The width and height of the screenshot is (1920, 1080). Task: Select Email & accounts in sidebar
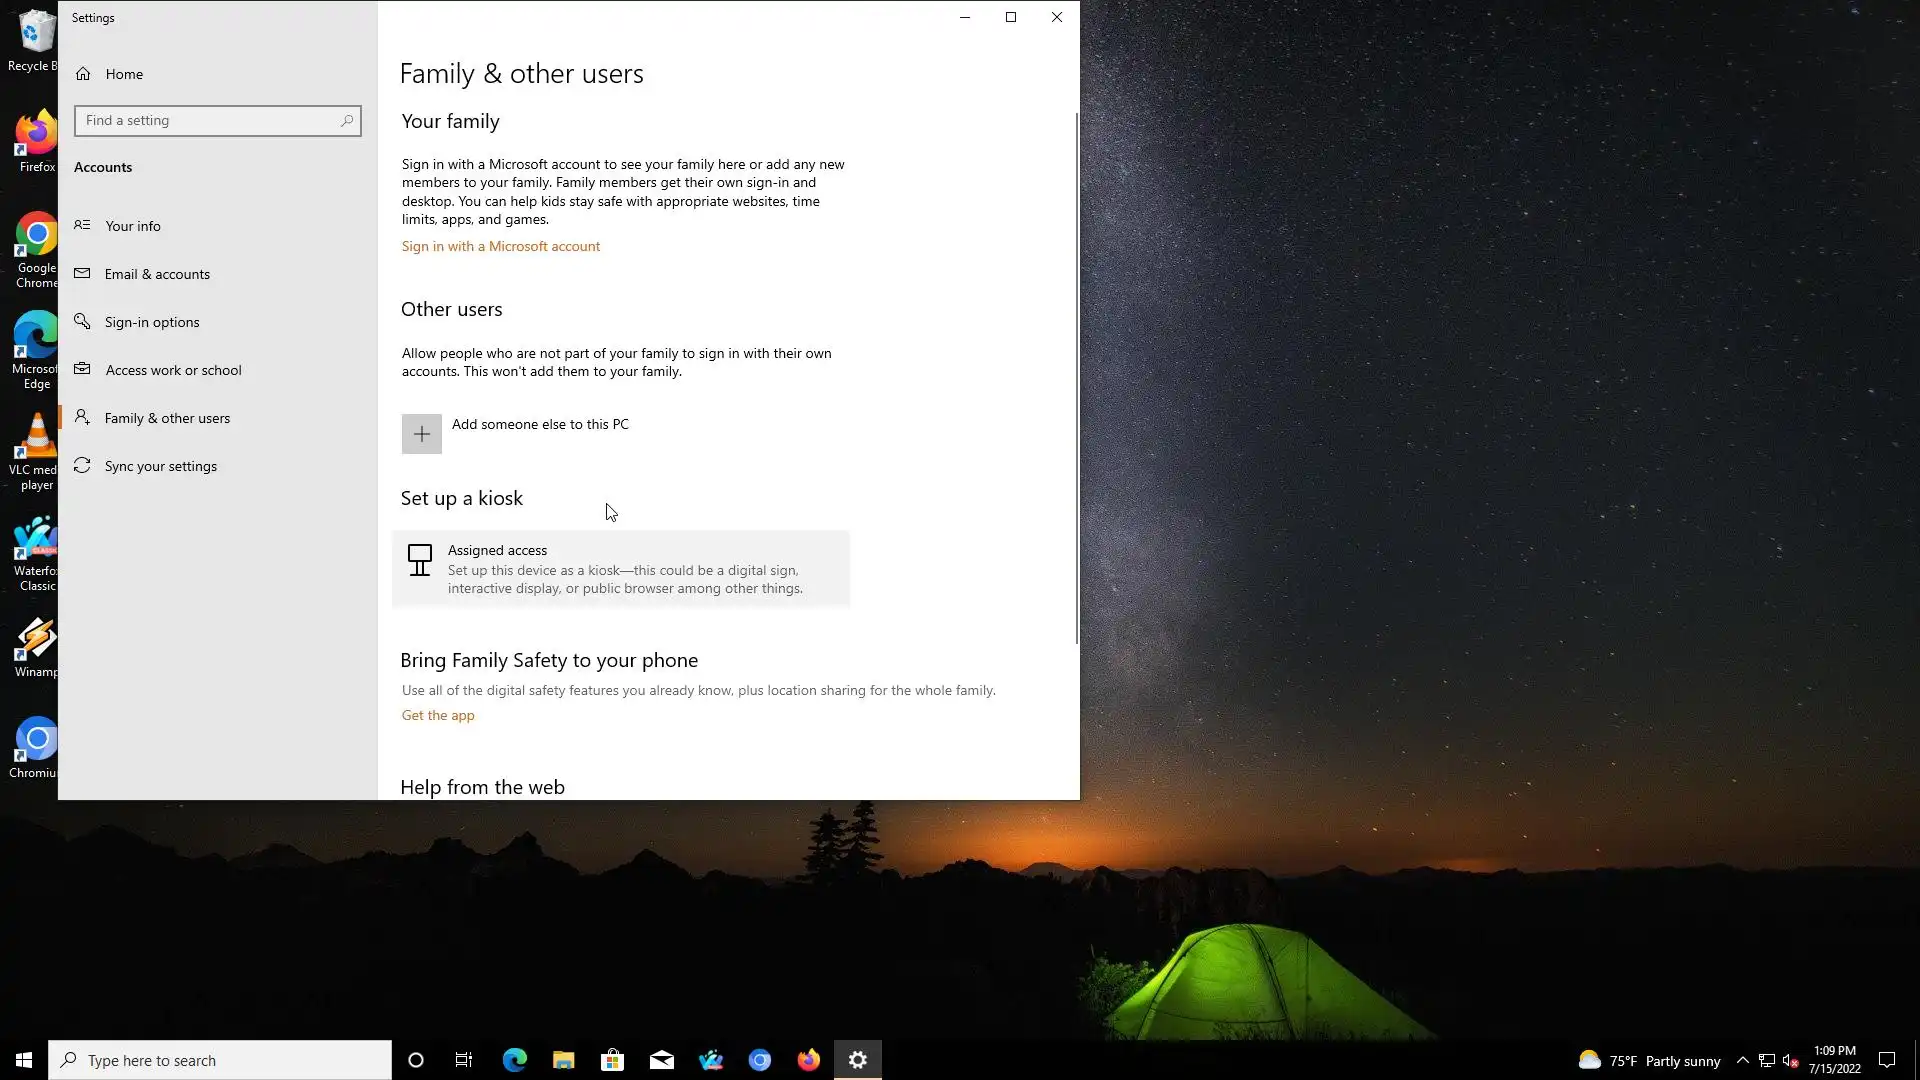pos(157,274)
